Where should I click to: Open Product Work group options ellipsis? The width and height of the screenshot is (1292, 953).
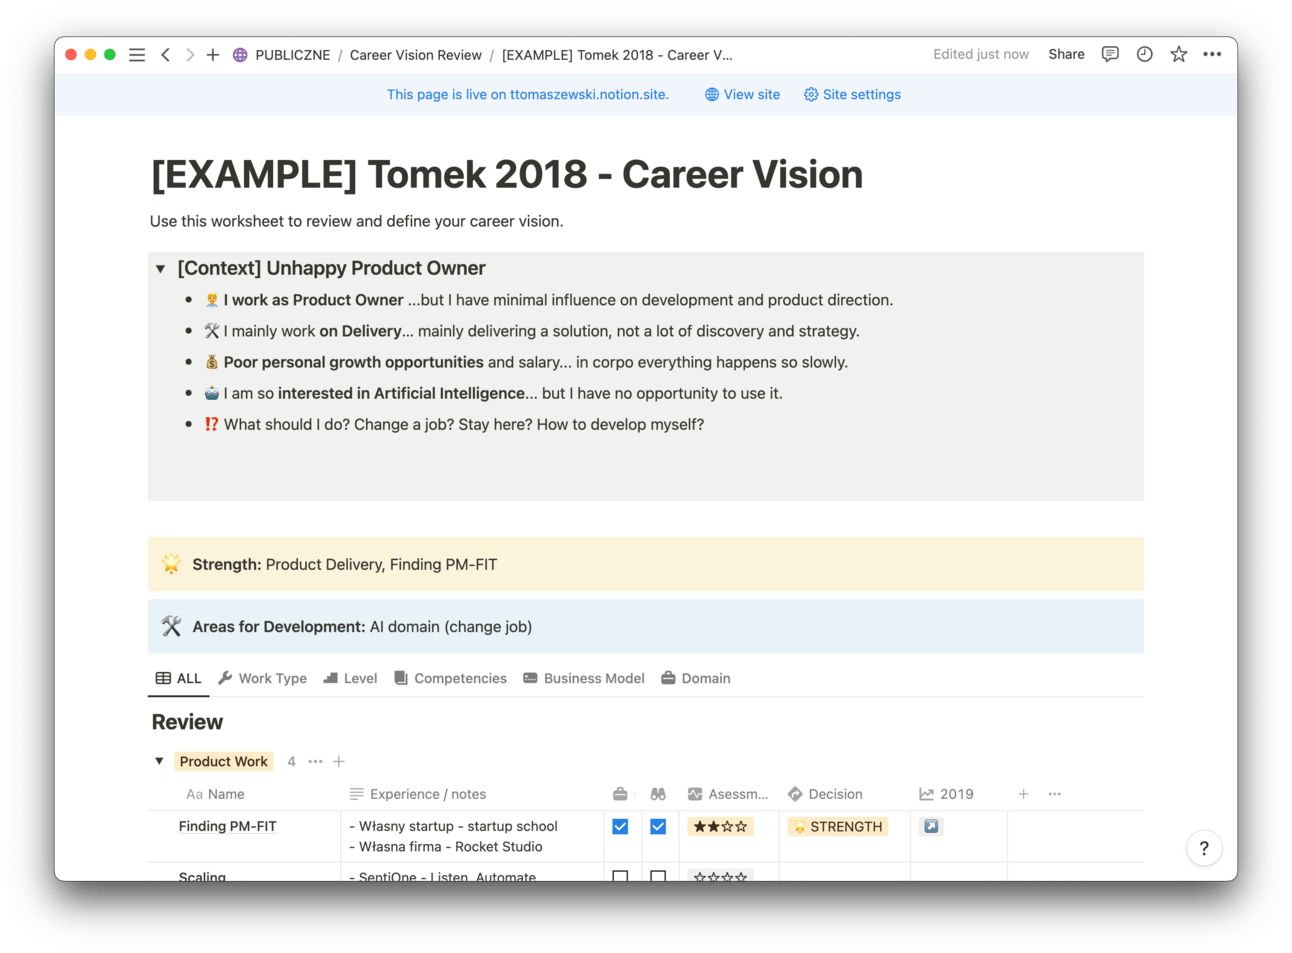tap(315, 761)
